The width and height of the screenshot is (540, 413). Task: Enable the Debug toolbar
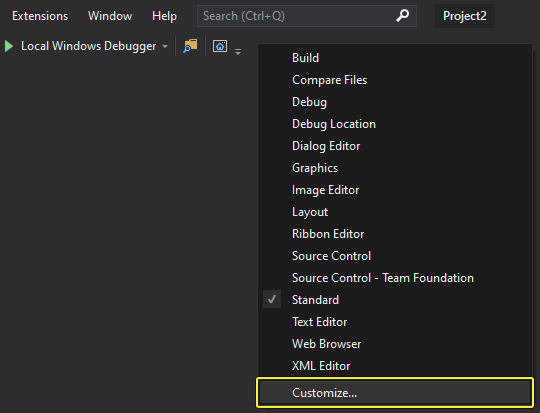coord(395,102)
